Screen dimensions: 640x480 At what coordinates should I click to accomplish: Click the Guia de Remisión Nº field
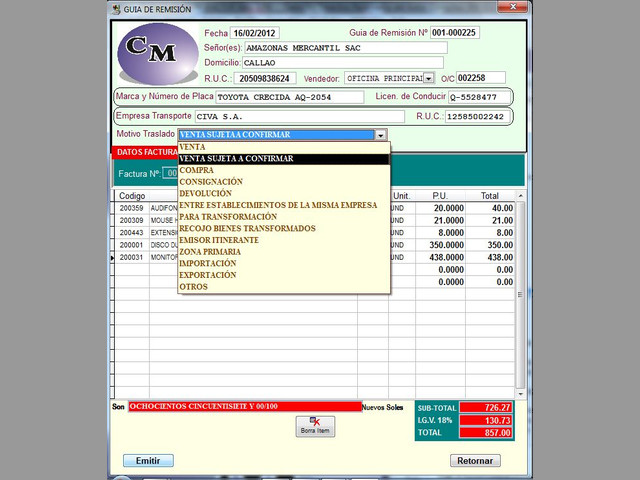coord(455,33)
